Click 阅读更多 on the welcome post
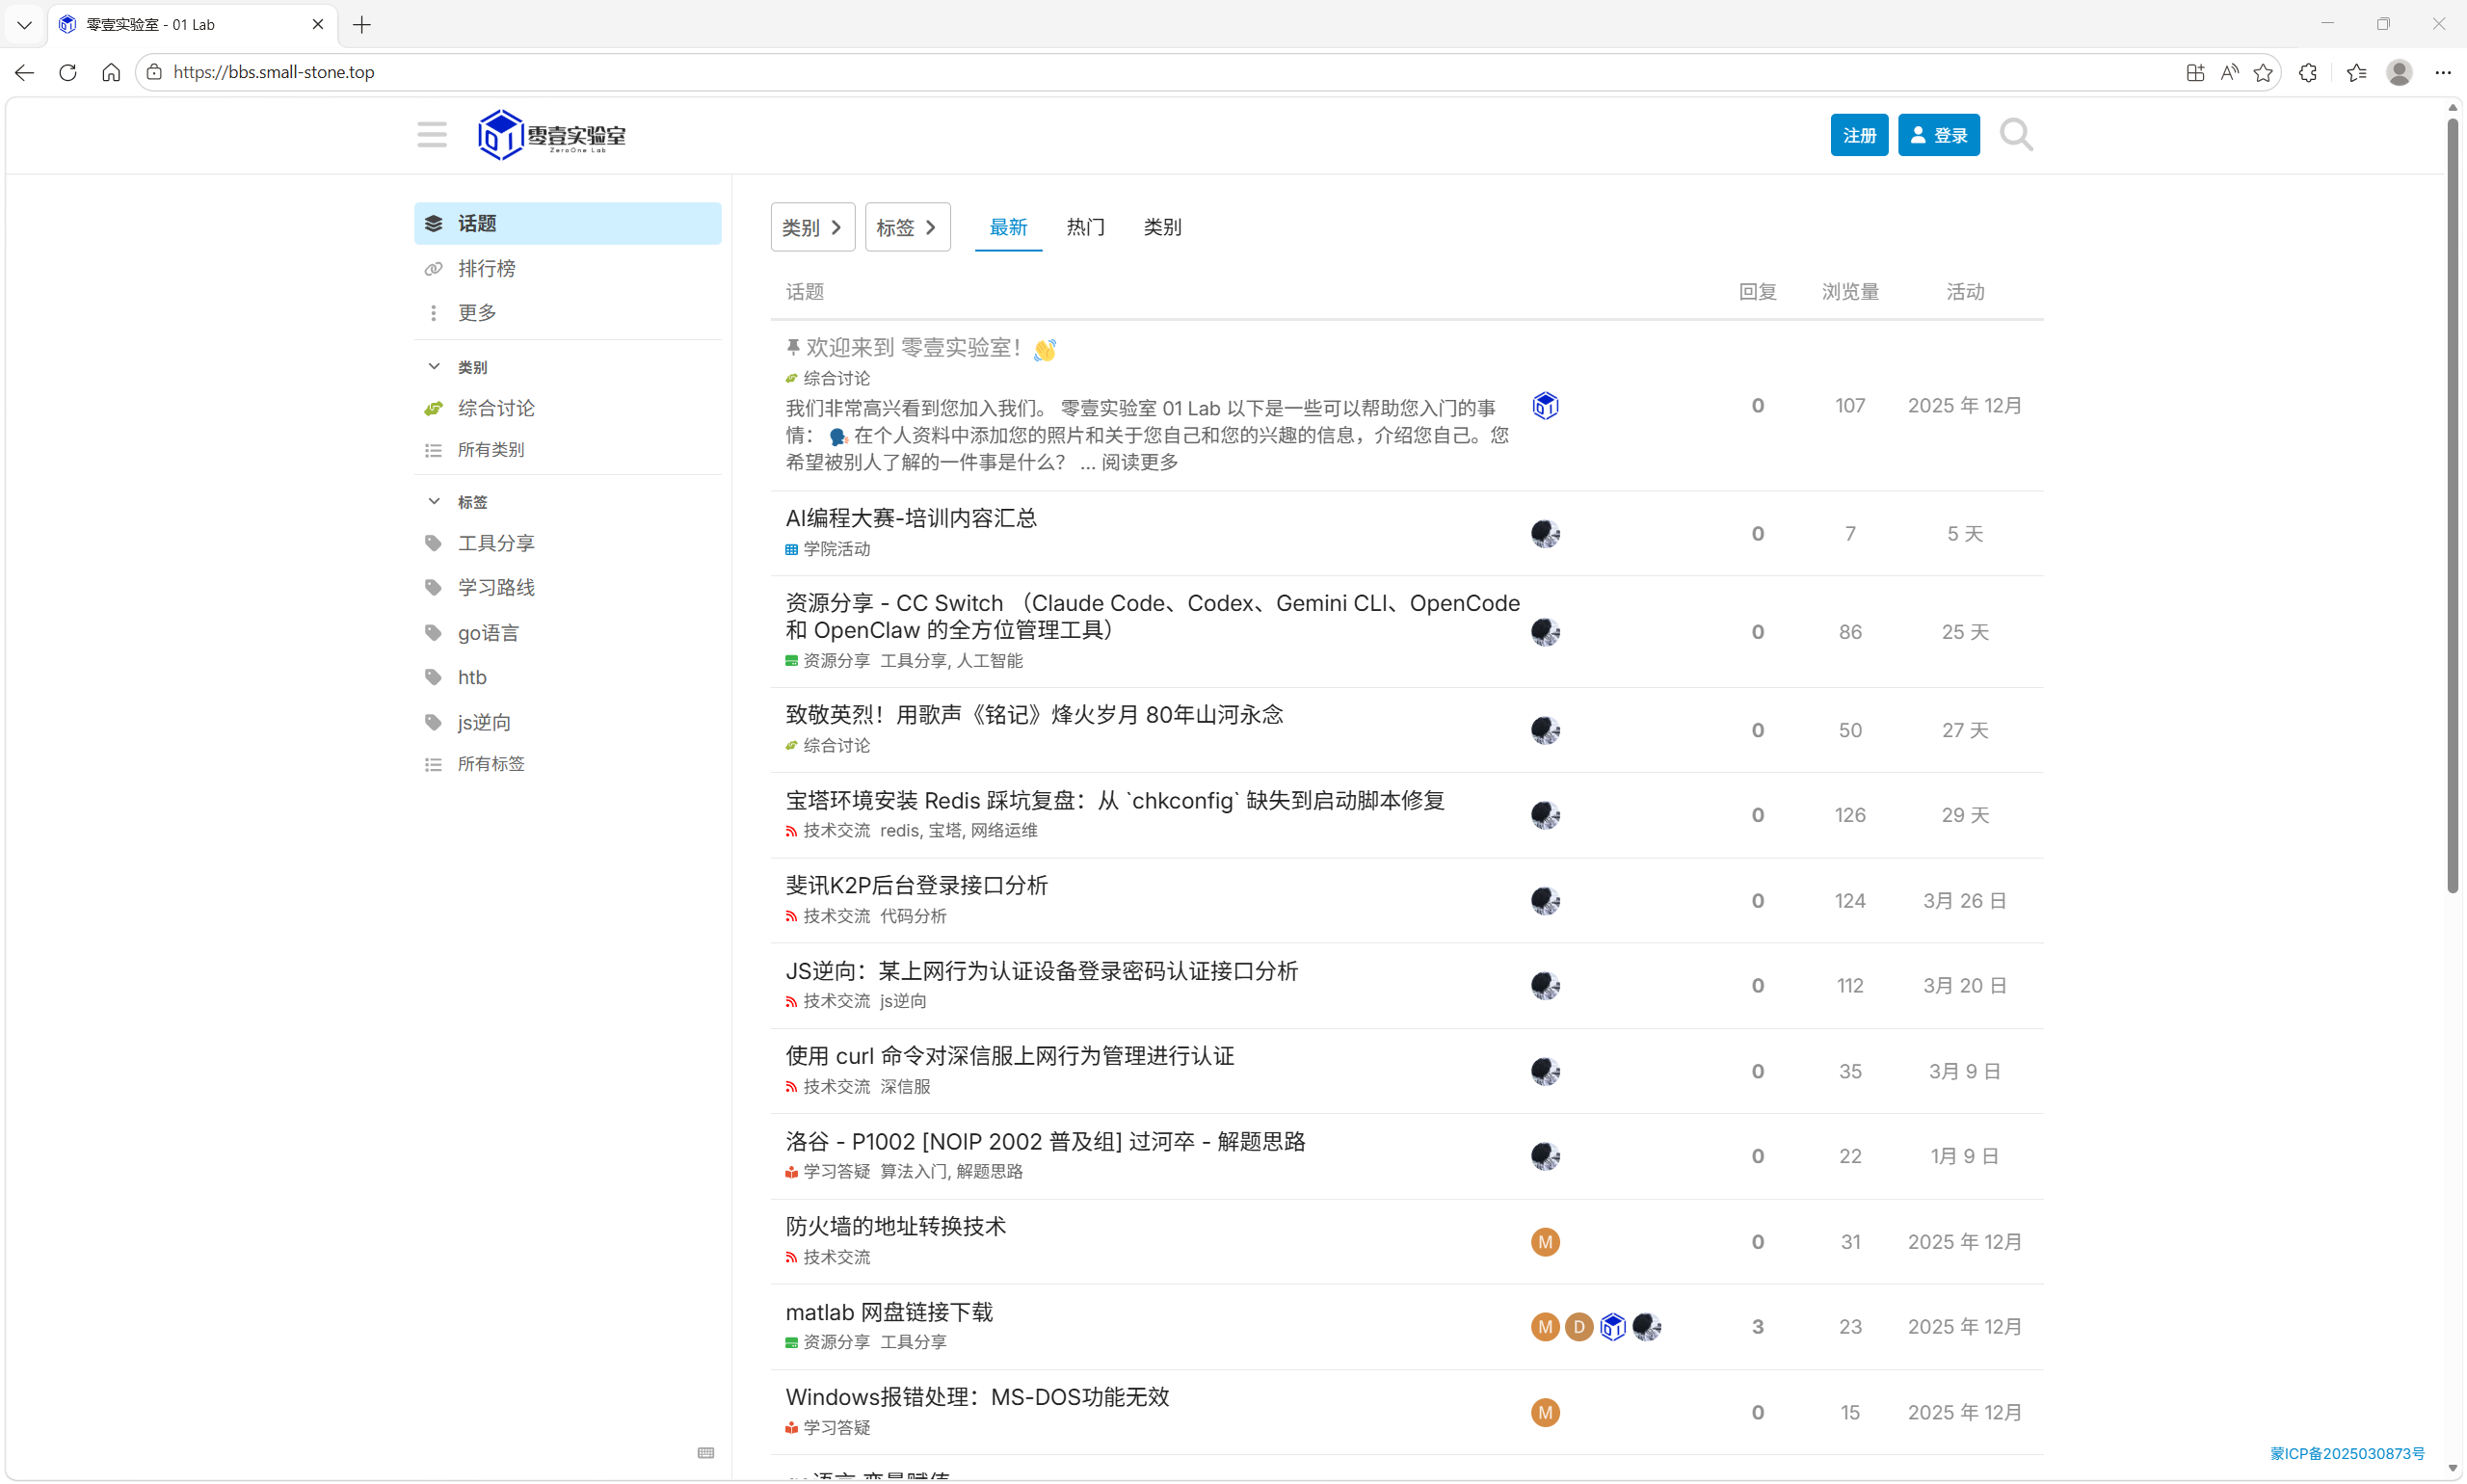2467x1484 pixels. pyautogui.click(x=1139, y=462)
